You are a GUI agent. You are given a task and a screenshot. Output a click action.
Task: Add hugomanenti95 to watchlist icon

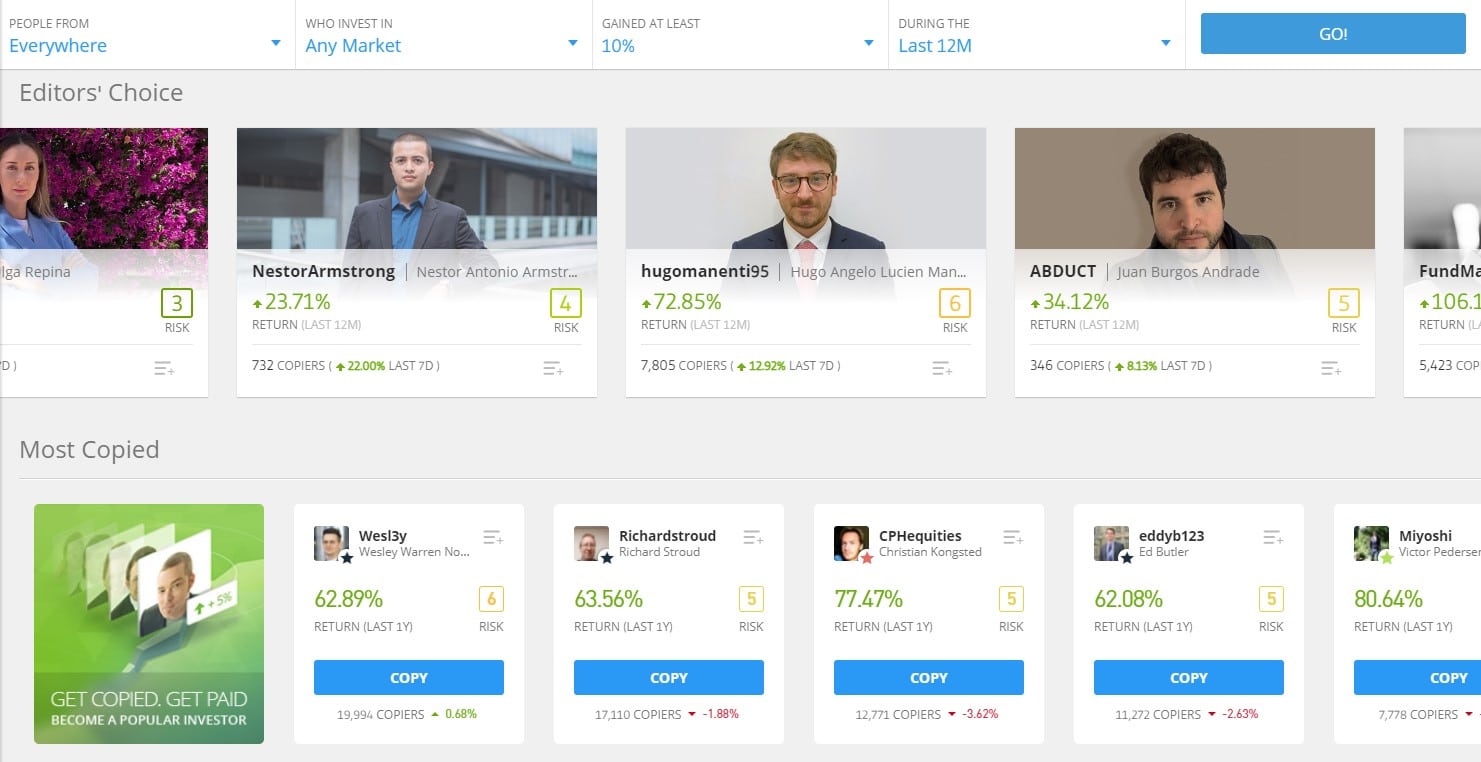942,368
